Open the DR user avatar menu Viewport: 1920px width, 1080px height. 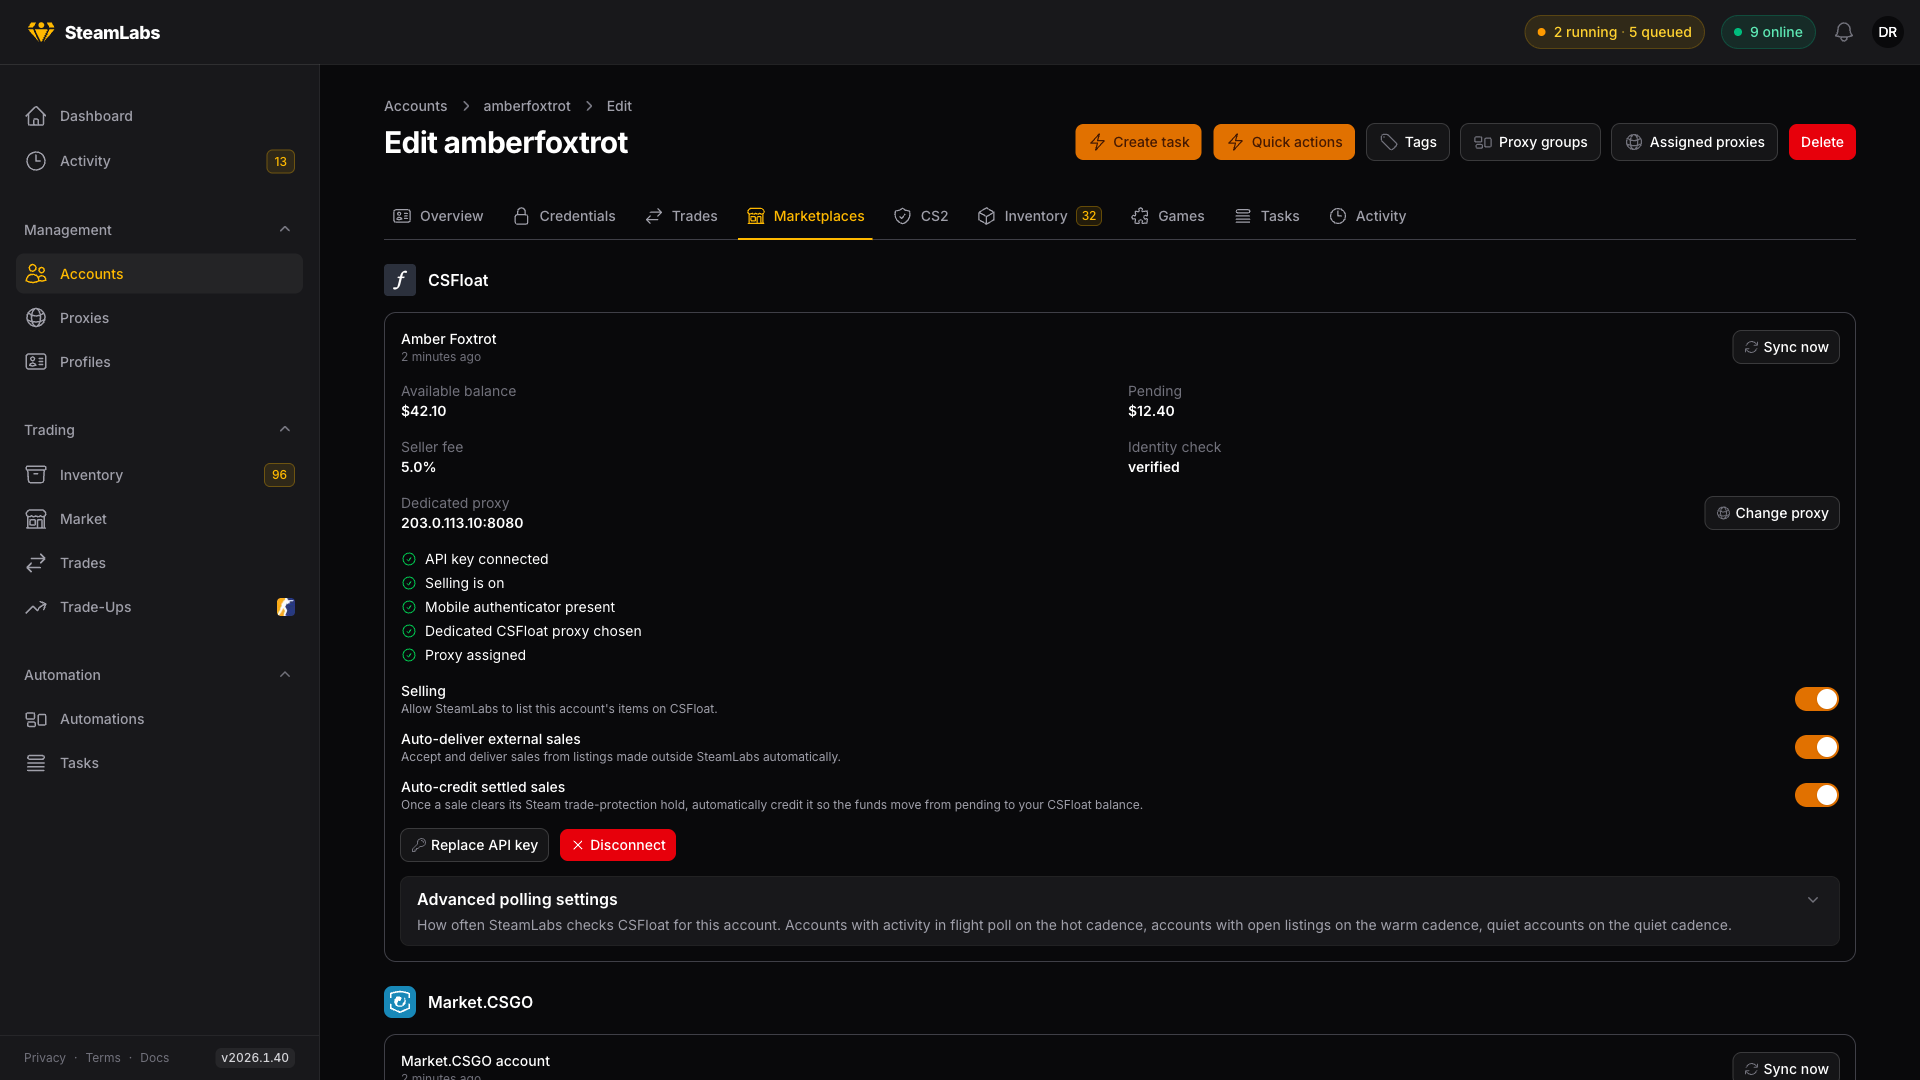pos(1888,32)
